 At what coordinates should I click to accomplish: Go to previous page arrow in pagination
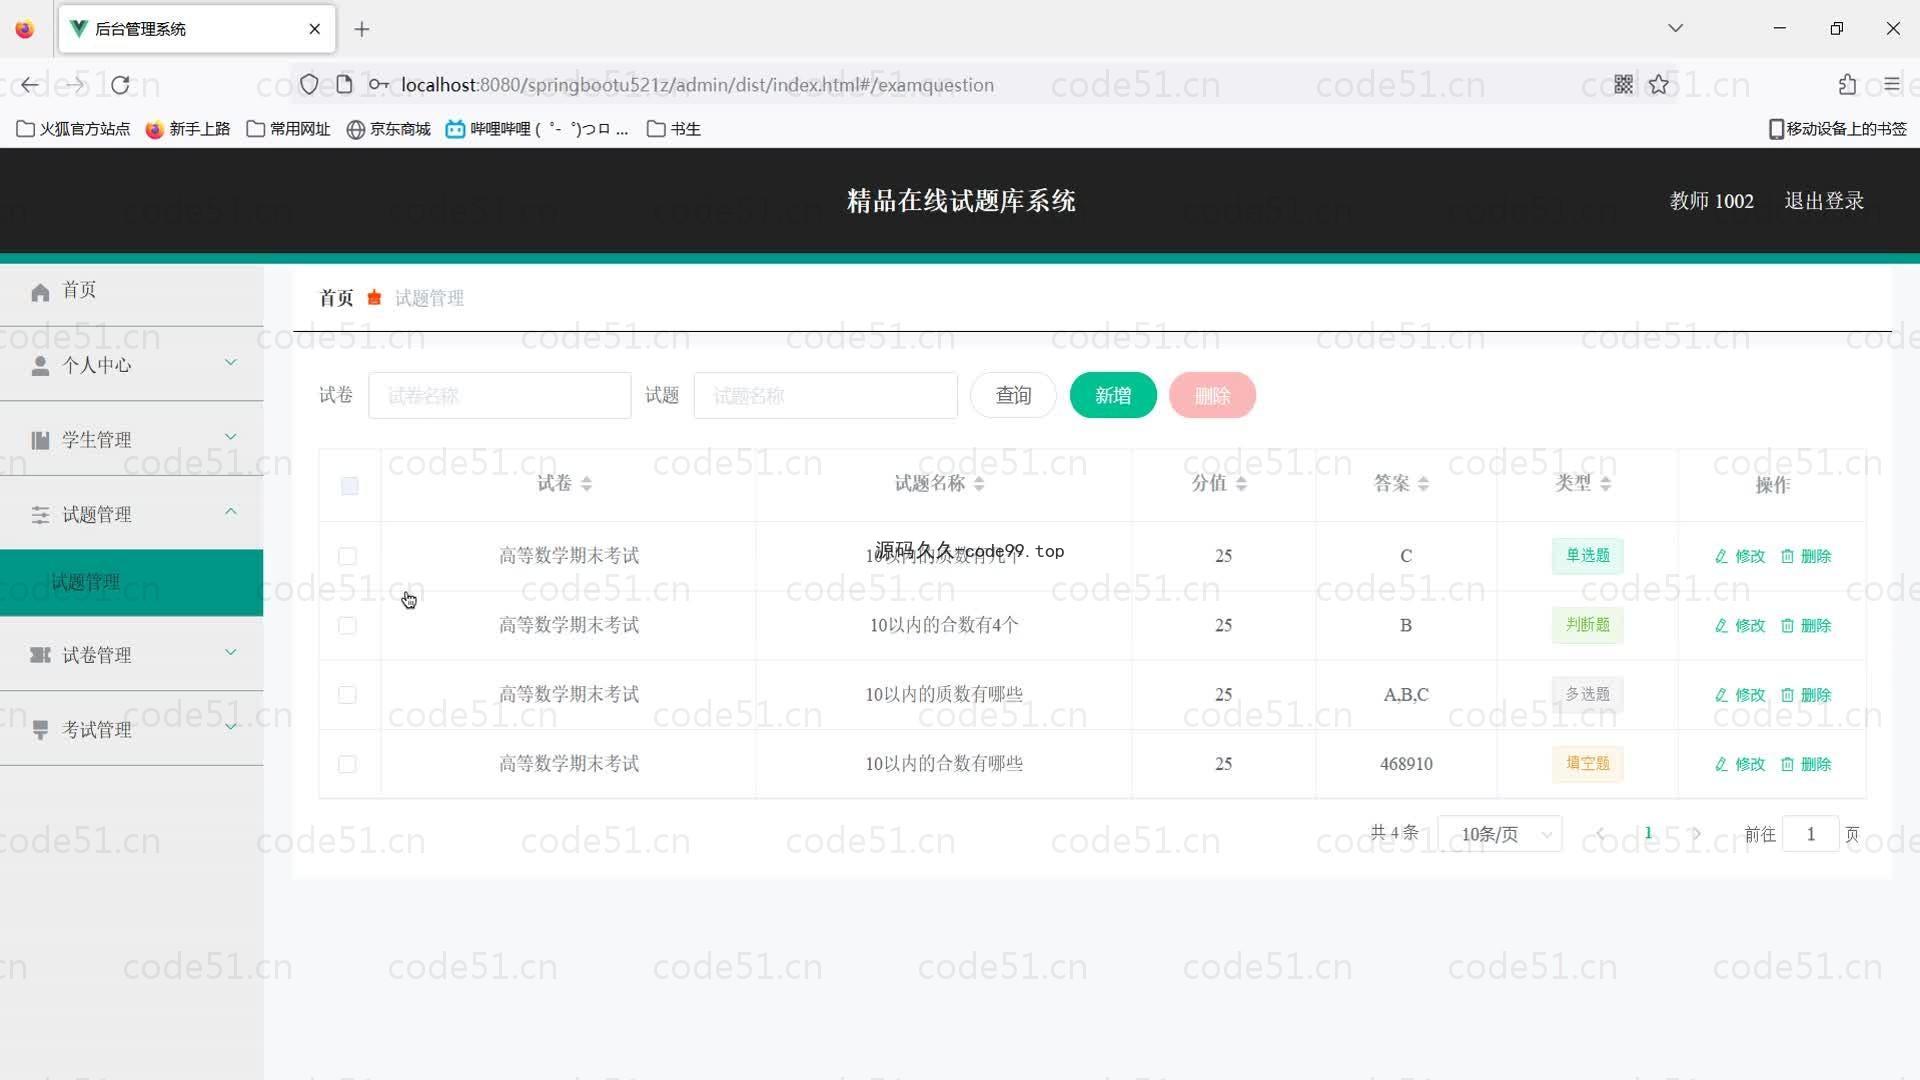click(x=1600, y=834)
